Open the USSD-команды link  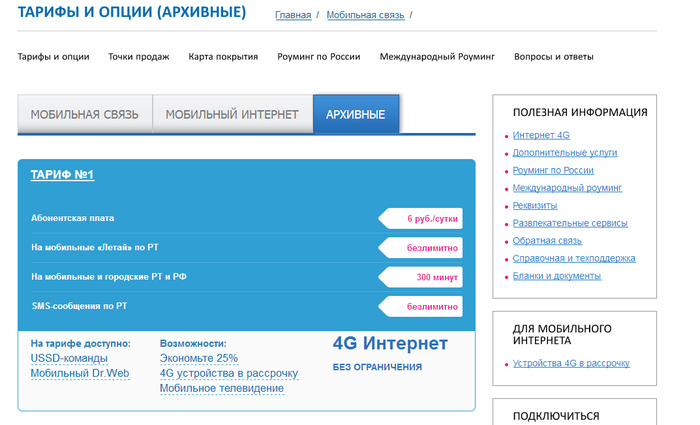pyautogui.click(x=69, y=358)
